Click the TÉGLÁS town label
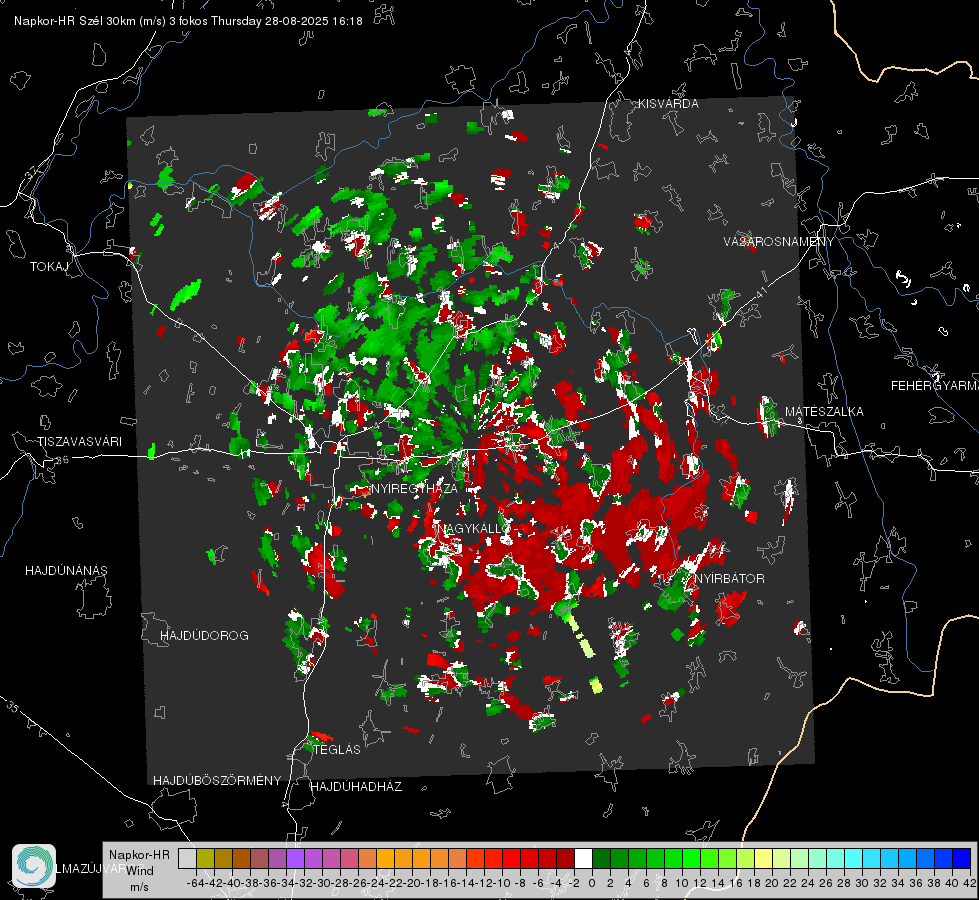This screenshot has width=979, height=900. pyautogui.click(x=337, y=749)
